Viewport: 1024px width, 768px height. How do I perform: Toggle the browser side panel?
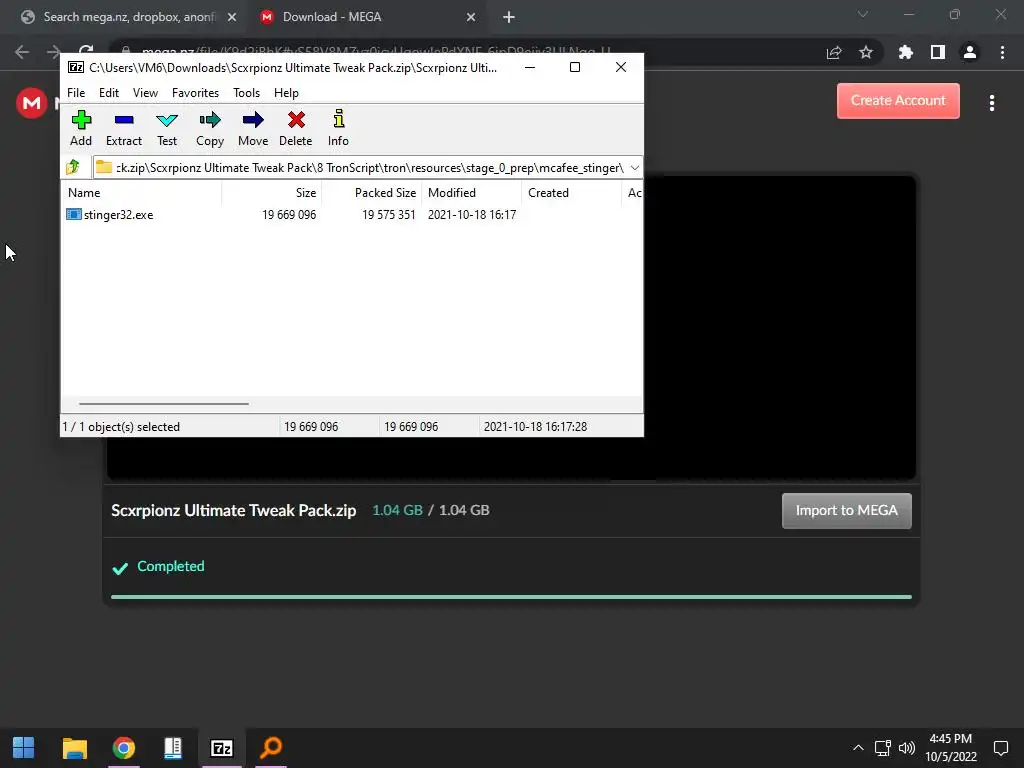coord(938,52)
